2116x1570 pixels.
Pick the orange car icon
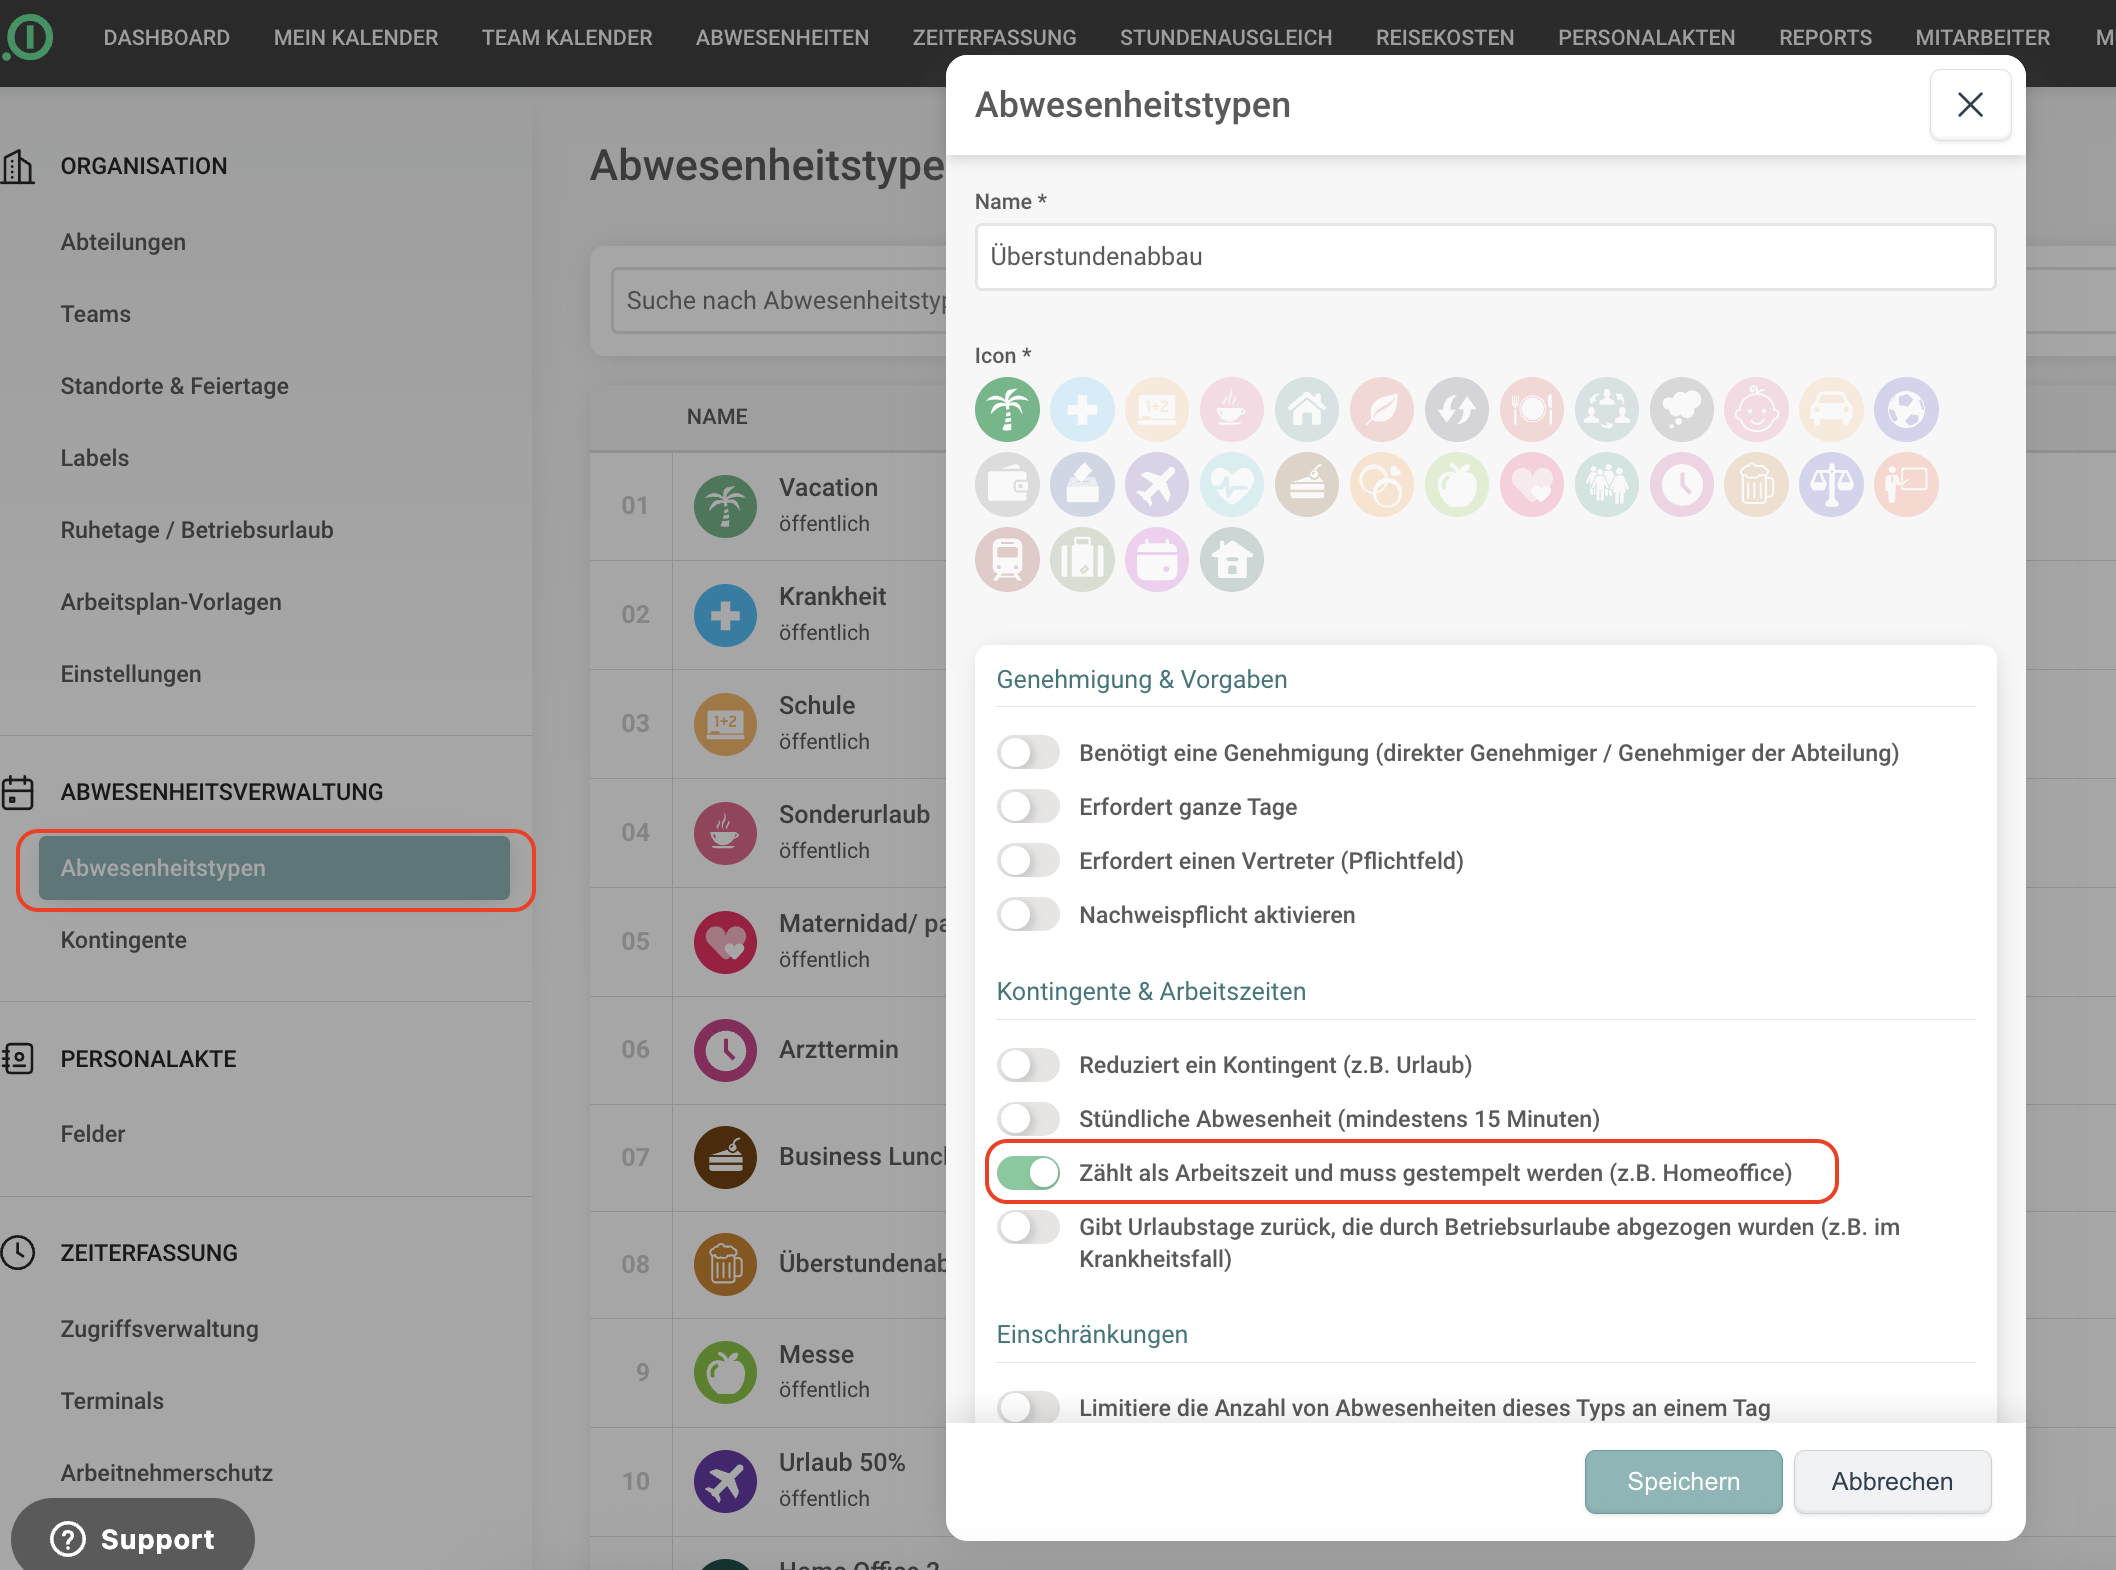[x=1832, y=410]
